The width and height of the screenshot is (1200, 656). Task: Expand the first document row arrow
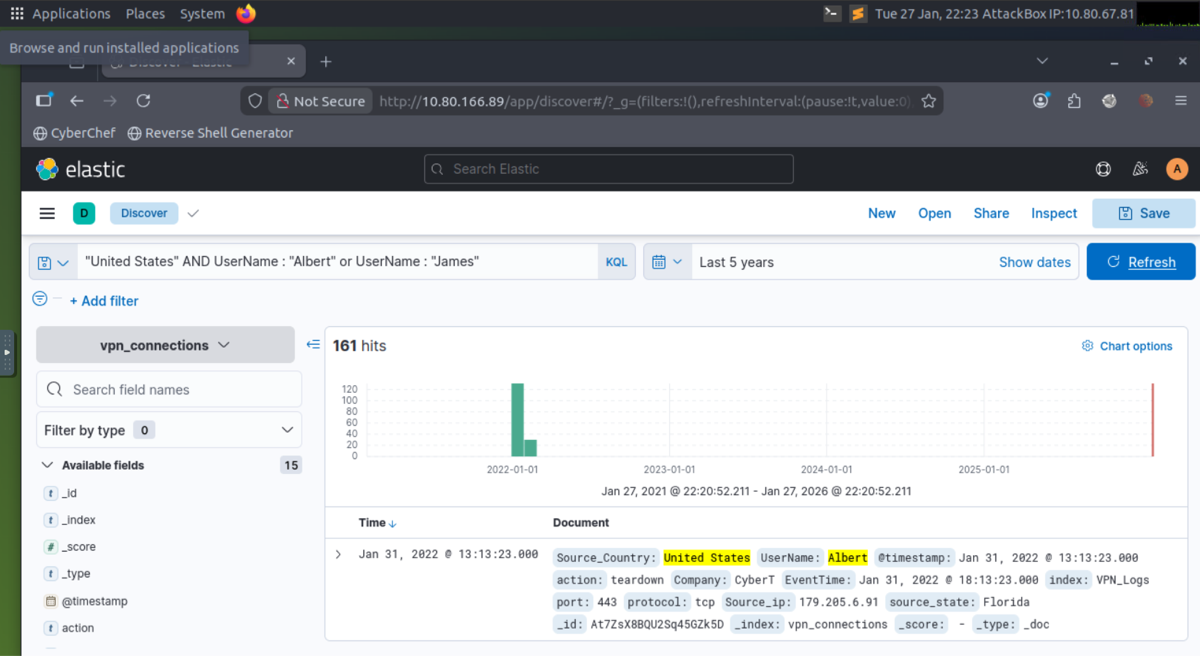pos(339,553)
